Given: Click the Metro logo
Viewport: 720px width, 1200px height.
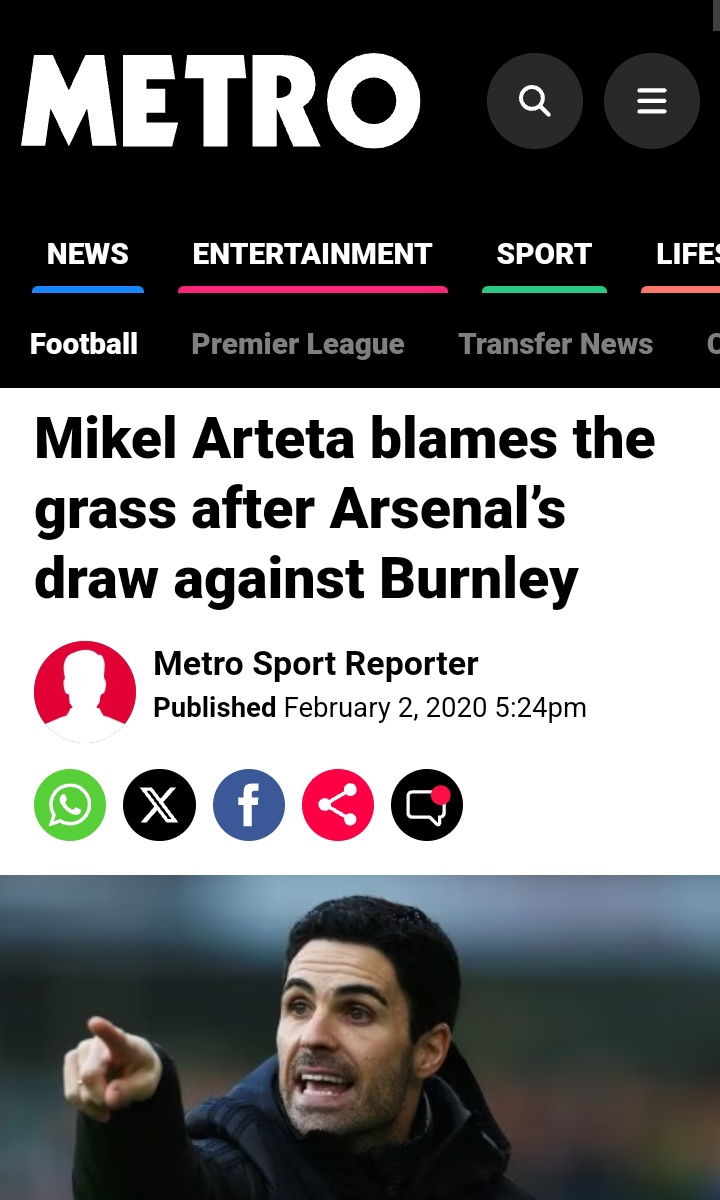Looking at the screenshot, I should coord(220,101).
